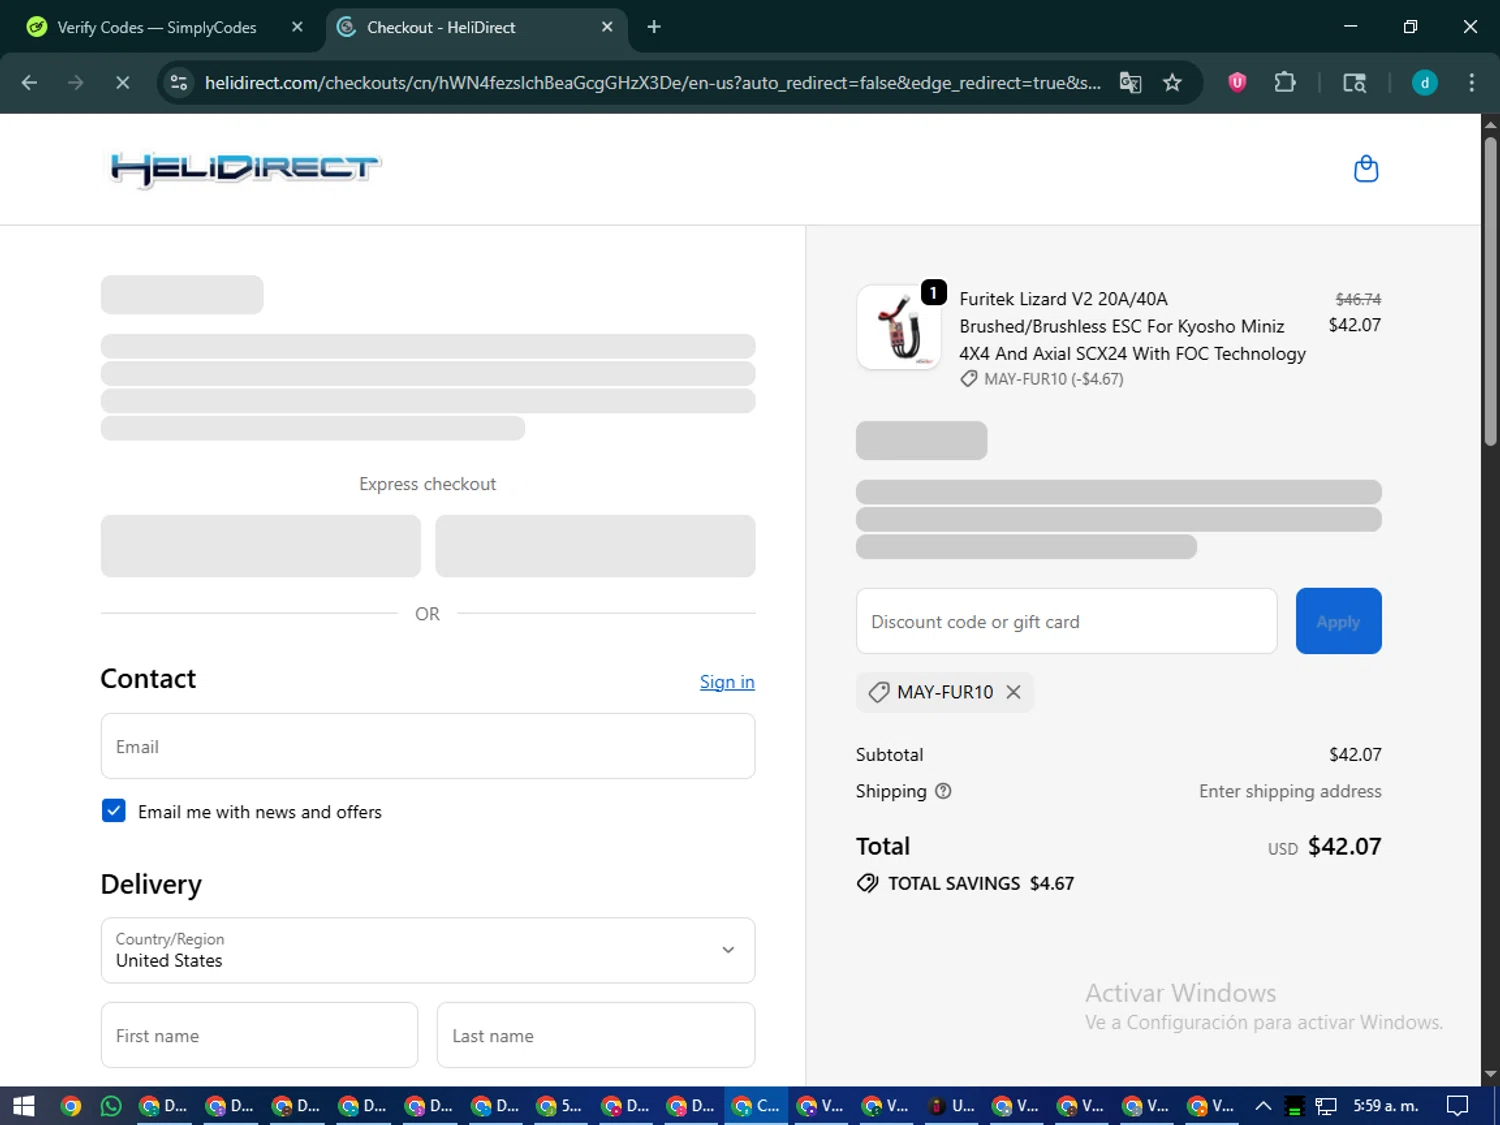This screenshot has height=1125, width=1500.
Task: Bookmark this page with the star icon
Action: point(1172,83)
